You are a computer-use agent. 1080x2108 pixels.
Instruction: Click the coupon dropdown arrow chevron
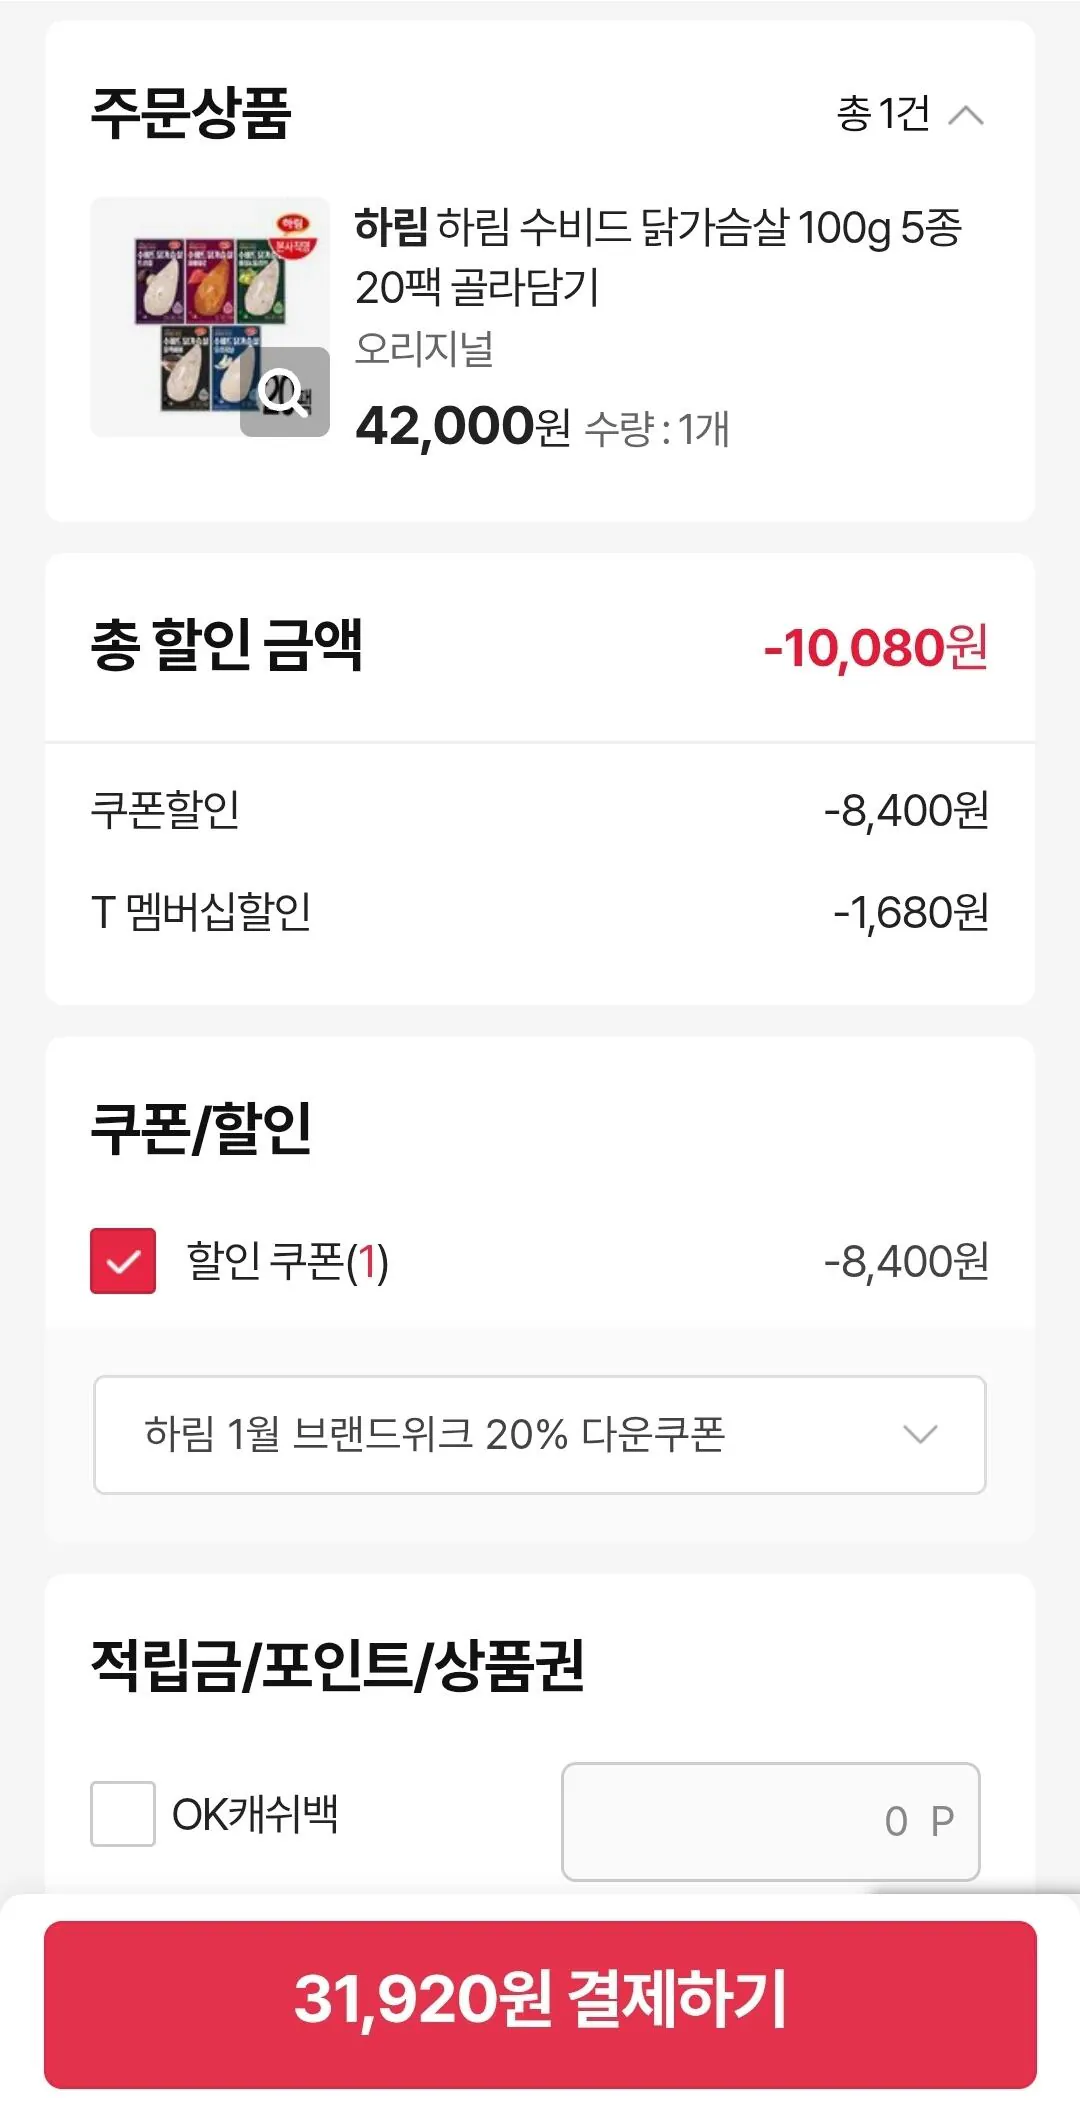click(x=920, y=1435)
